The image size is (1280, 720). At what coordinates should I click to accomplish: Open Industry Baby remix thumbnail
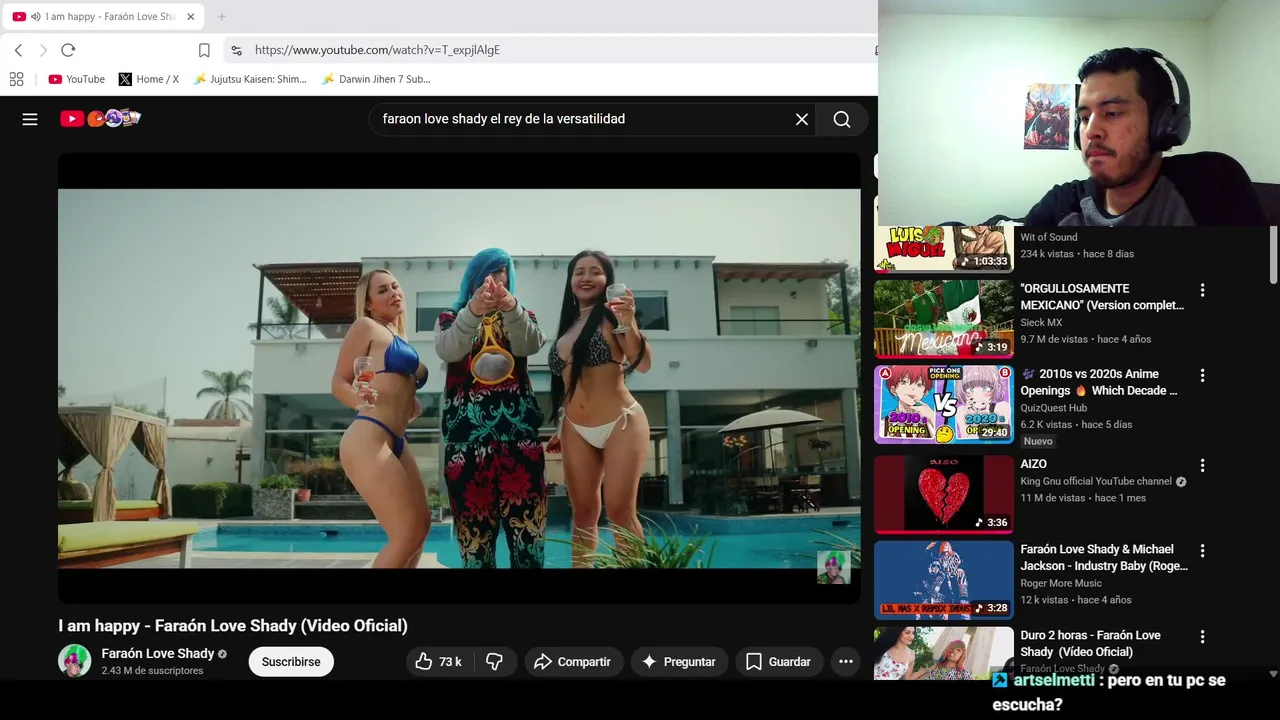point(944,580)
